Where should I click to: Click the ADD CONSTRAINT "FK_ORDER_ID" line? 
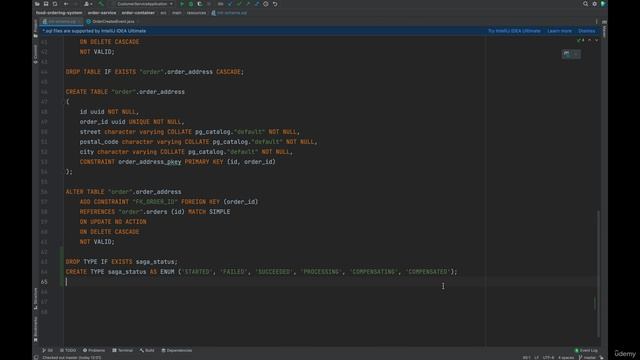[169, 202]
